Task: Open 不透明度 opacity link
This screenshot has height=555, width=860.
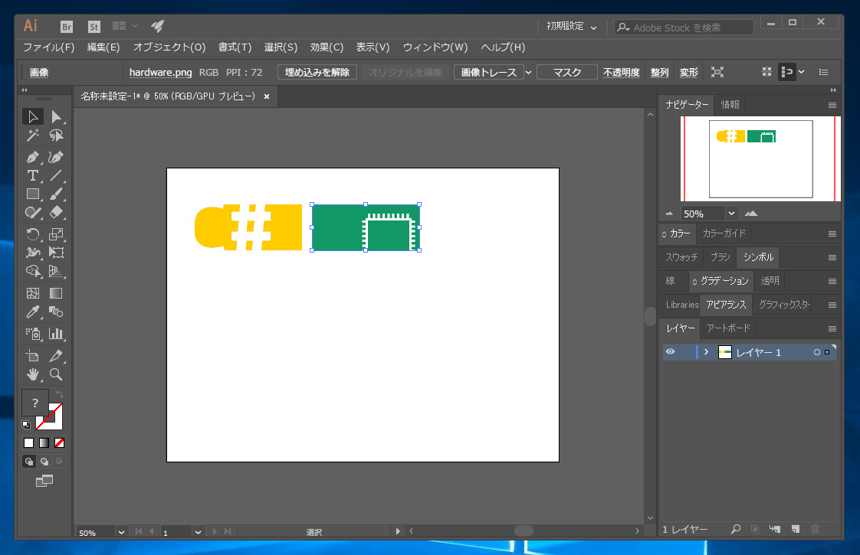Action: pyautogui.click(x=621, y=72)
